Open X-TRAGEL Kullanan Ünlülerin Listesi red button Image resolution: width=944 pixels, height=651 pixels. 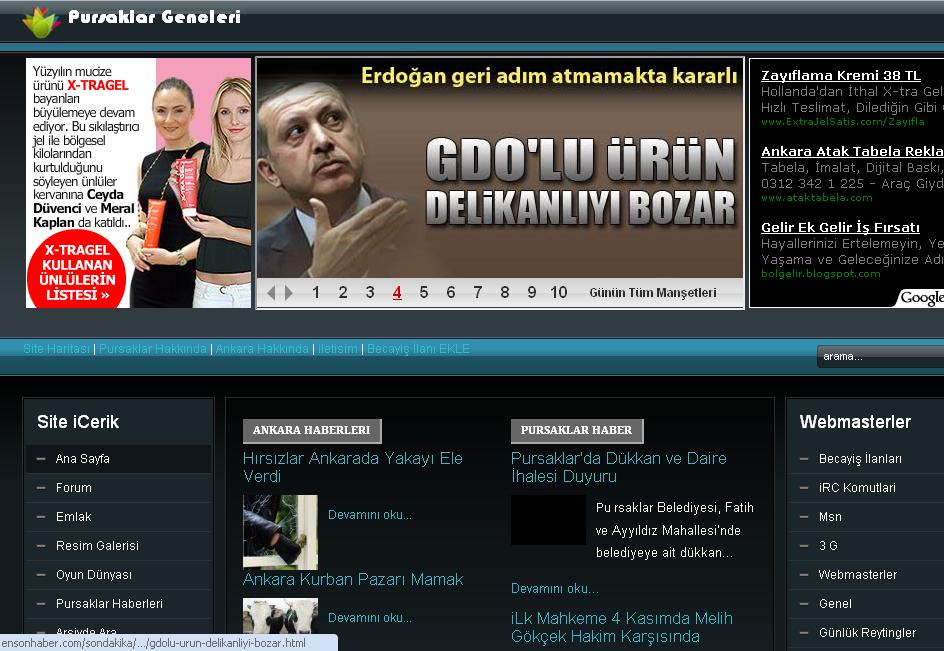point(77,272)
